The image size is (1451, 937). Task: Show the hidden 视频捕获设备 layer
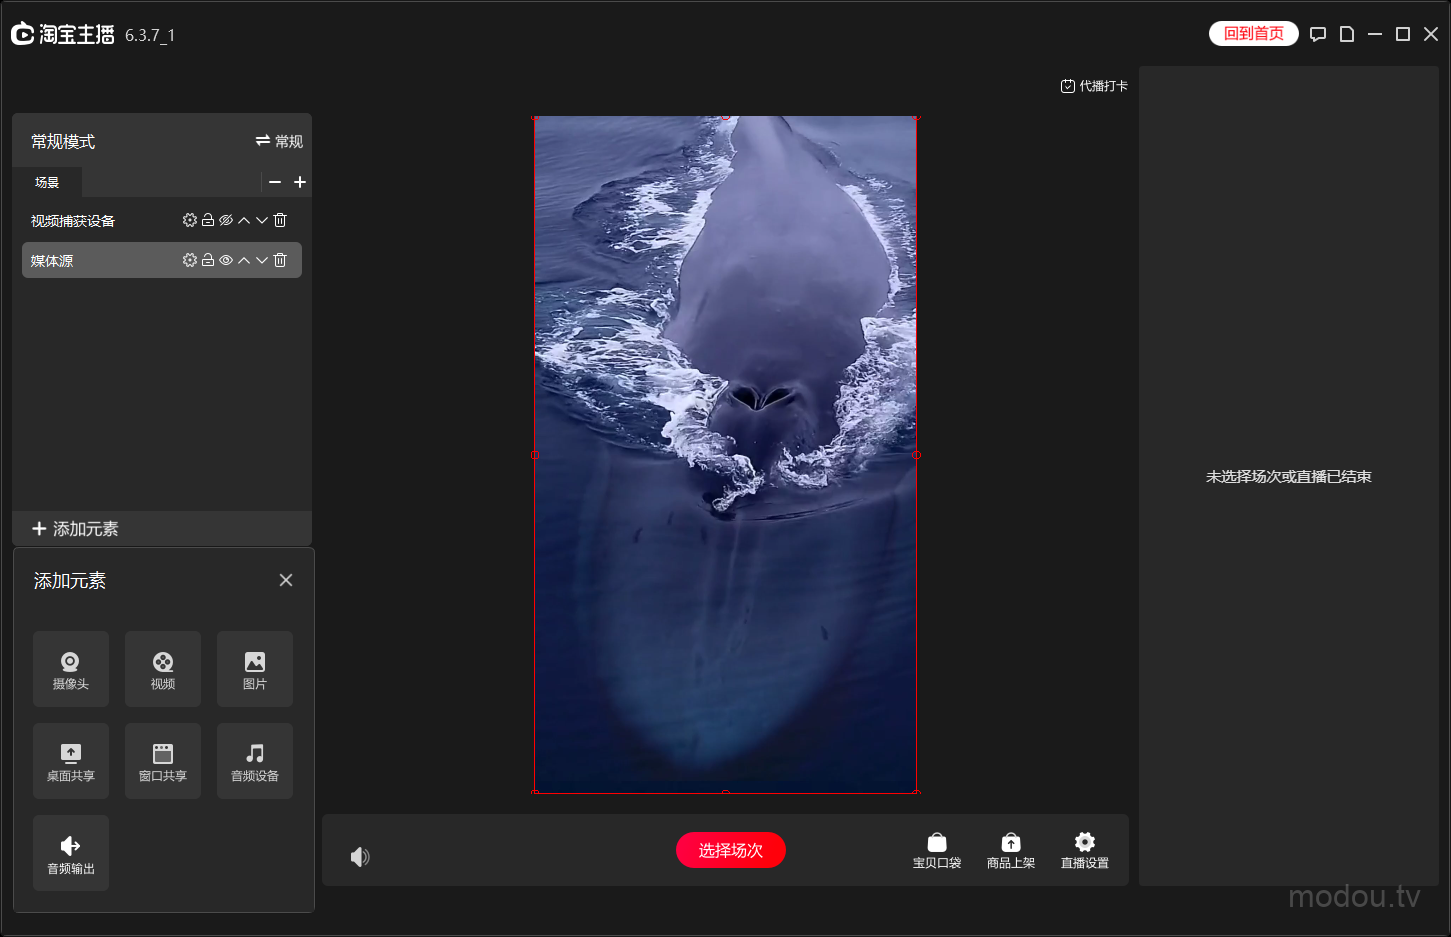[226, 220]
